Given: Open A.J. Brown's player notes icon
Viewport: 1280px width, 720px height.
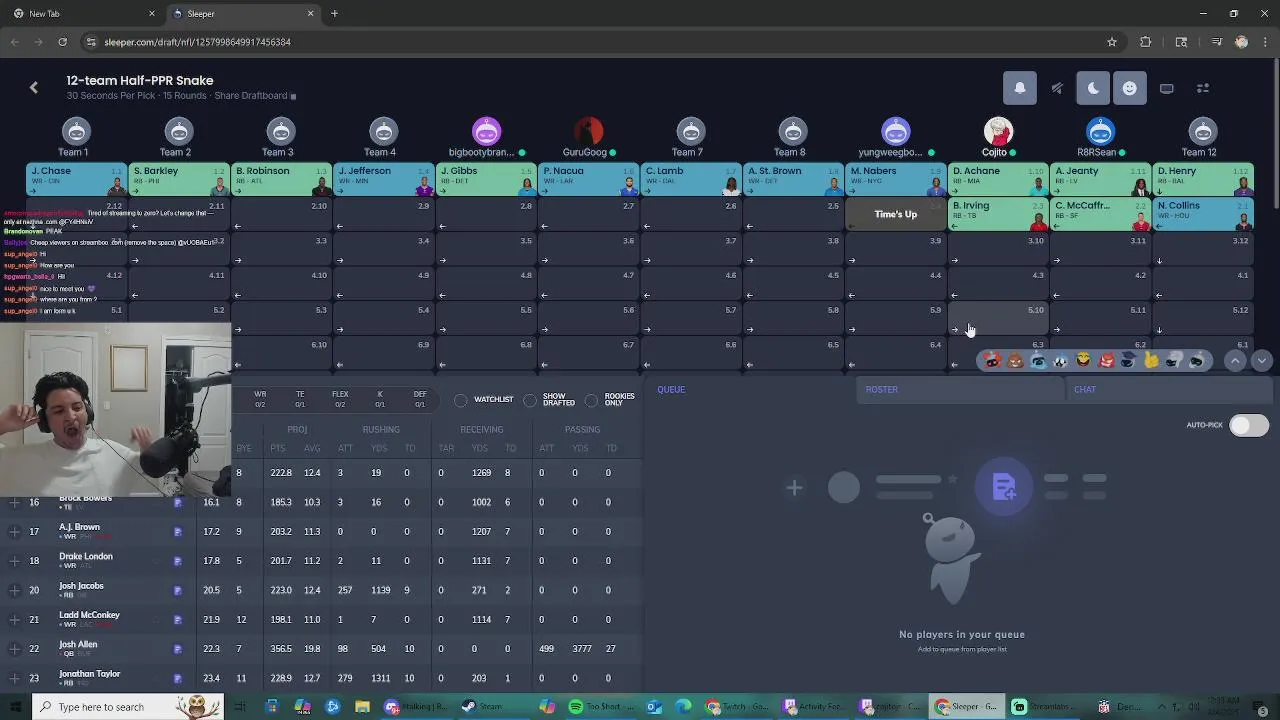Looking at the screenshot, I should (178, 532).
